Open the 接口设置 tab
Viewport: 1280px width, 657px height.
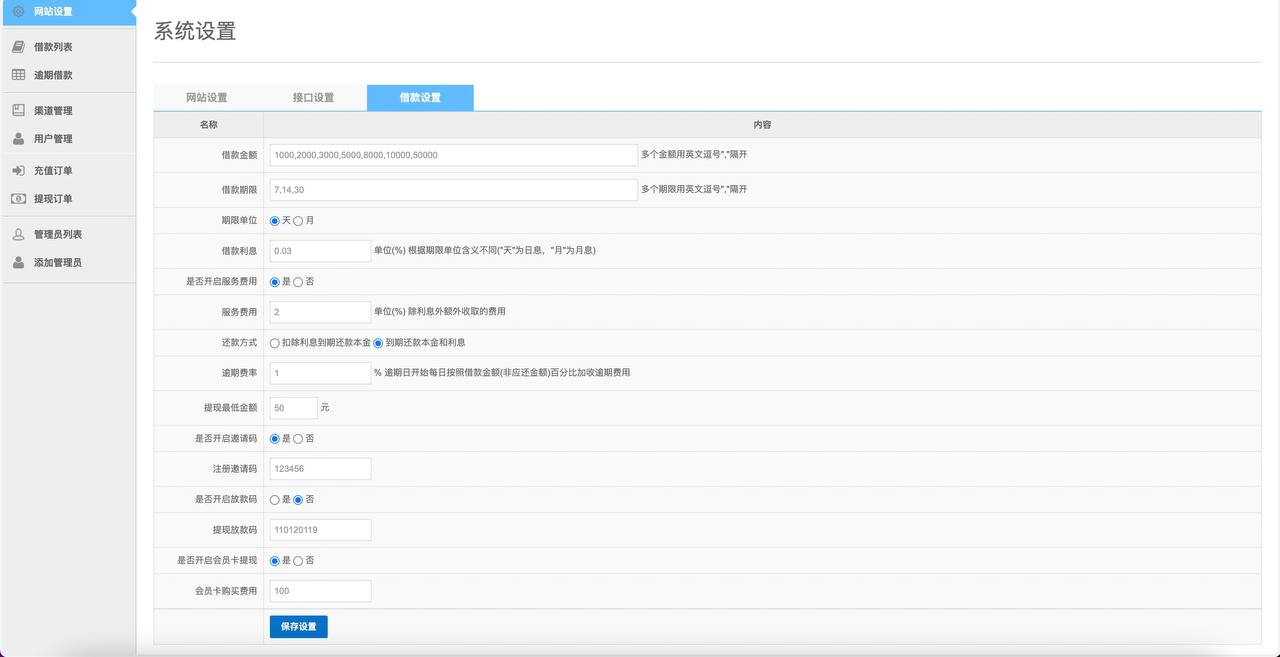click(313, 98)
